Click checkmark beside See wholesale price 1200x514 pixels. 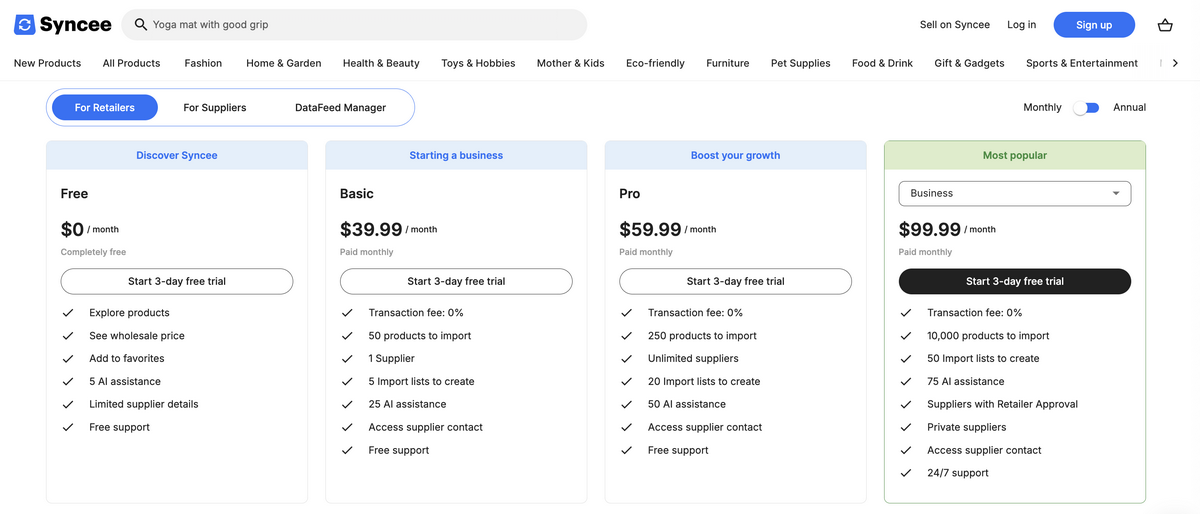68,336
